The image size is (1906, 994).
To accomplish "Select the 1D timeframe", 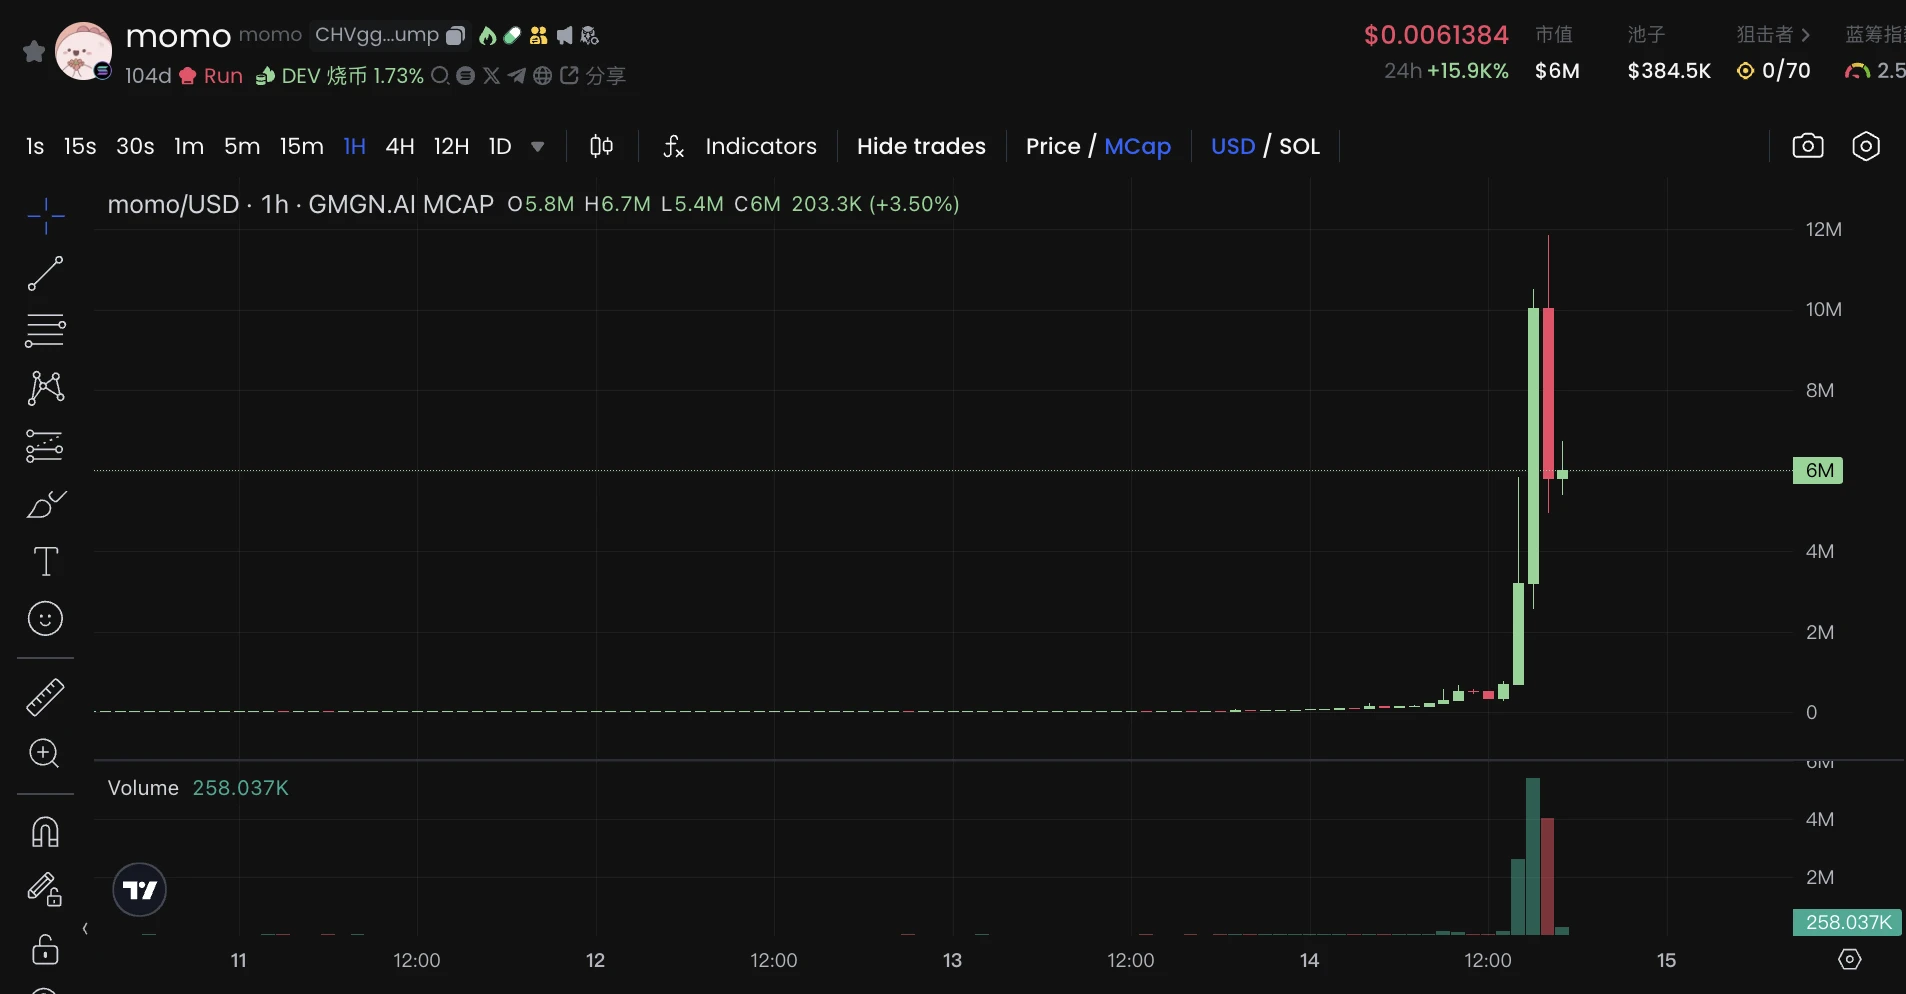I will click(x=500, y=146).
